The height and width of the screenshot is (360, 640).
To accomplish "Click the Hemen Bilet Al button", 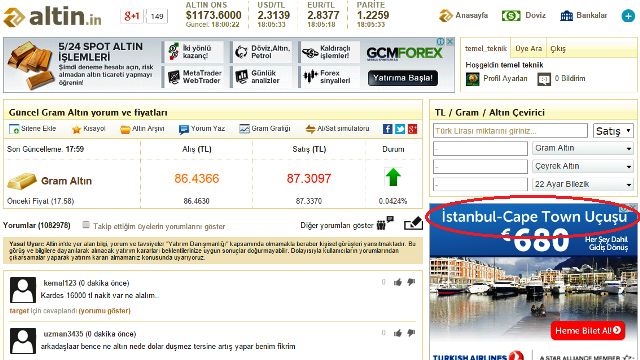I will tap(587, 331).
